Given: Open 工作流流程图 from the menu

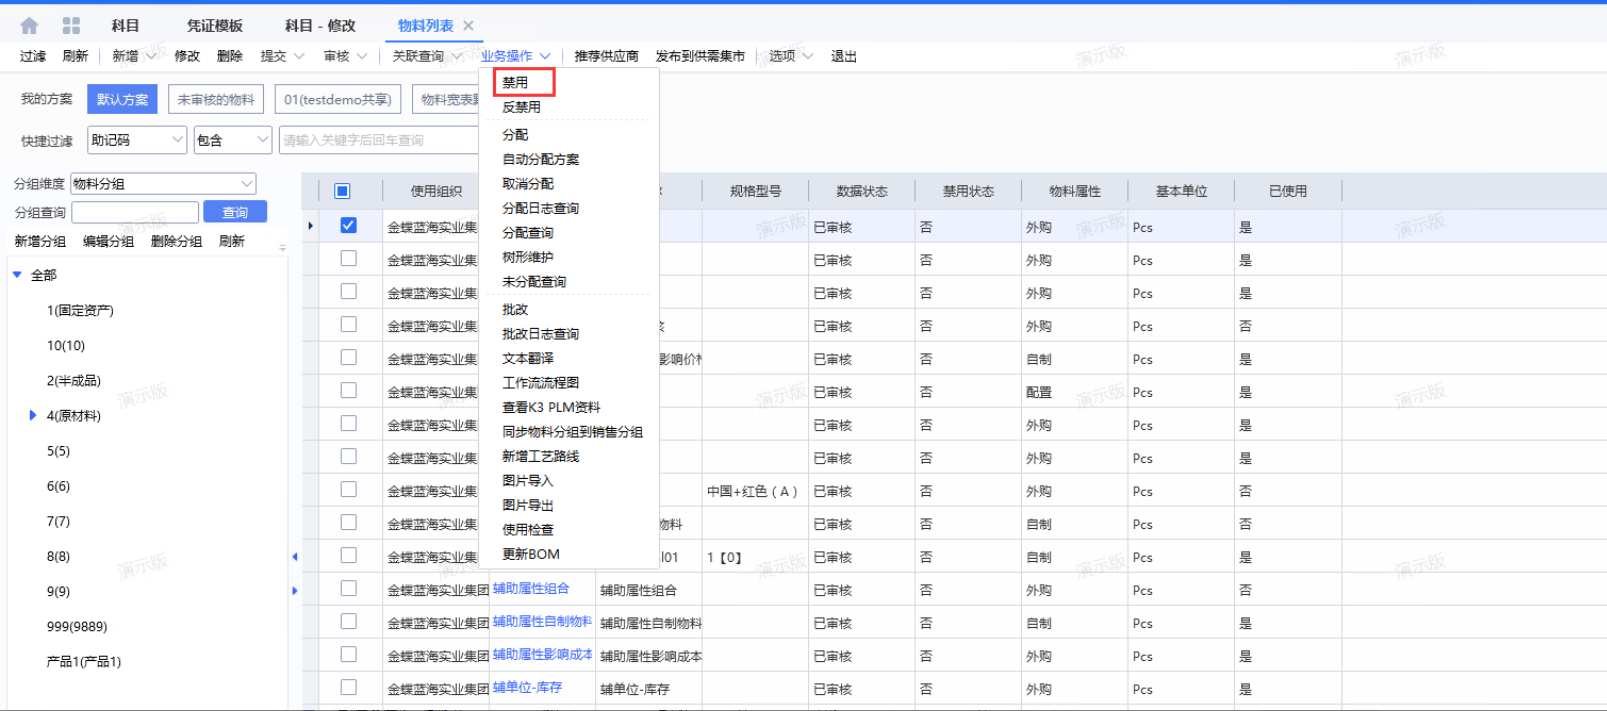Looking at the screenshot, I should coord(541,383).
